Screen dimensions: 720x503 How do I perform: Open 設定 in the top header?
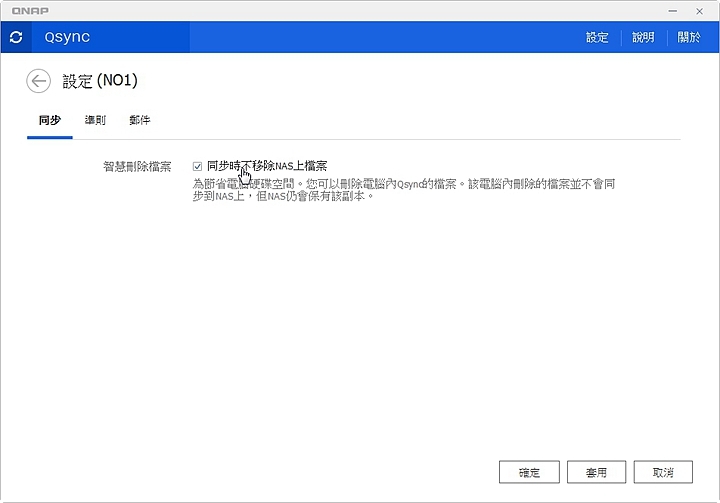pyautogui.click(x=597, y=37)
